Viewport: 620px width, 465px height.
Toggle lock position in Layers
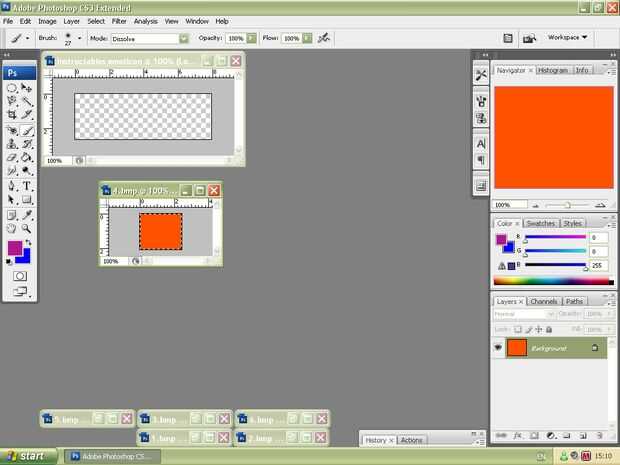point(539,329)
